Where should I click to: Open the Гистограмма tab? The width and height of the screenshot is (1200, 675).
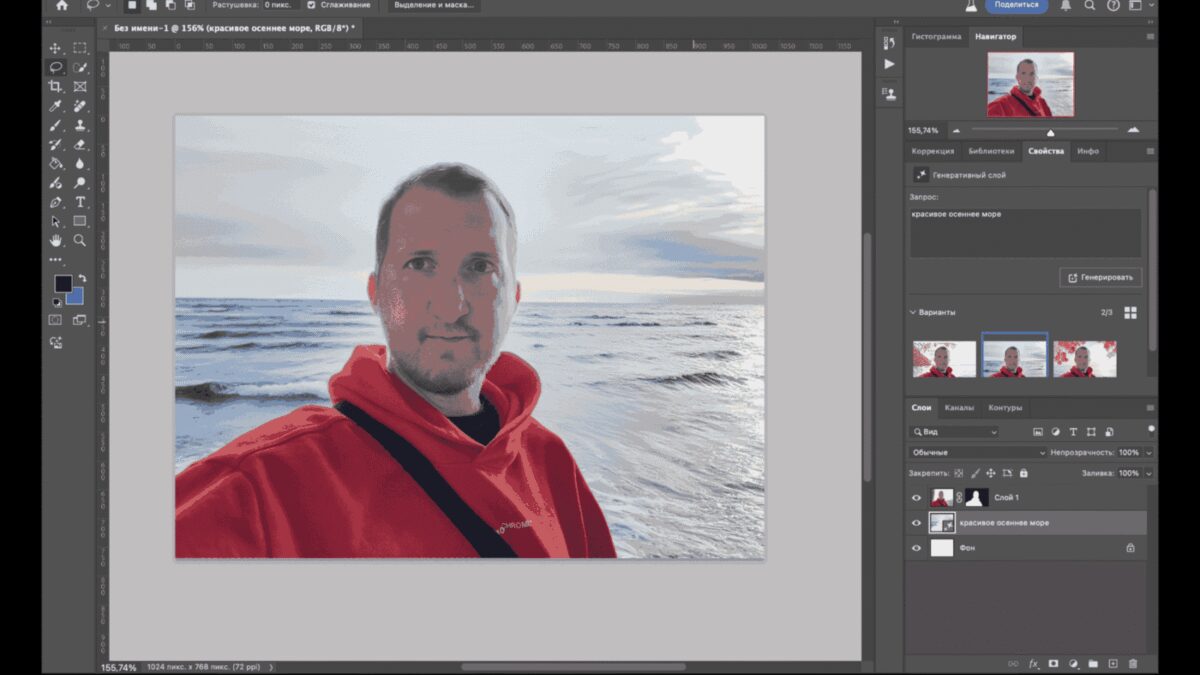tap(935, 37)
